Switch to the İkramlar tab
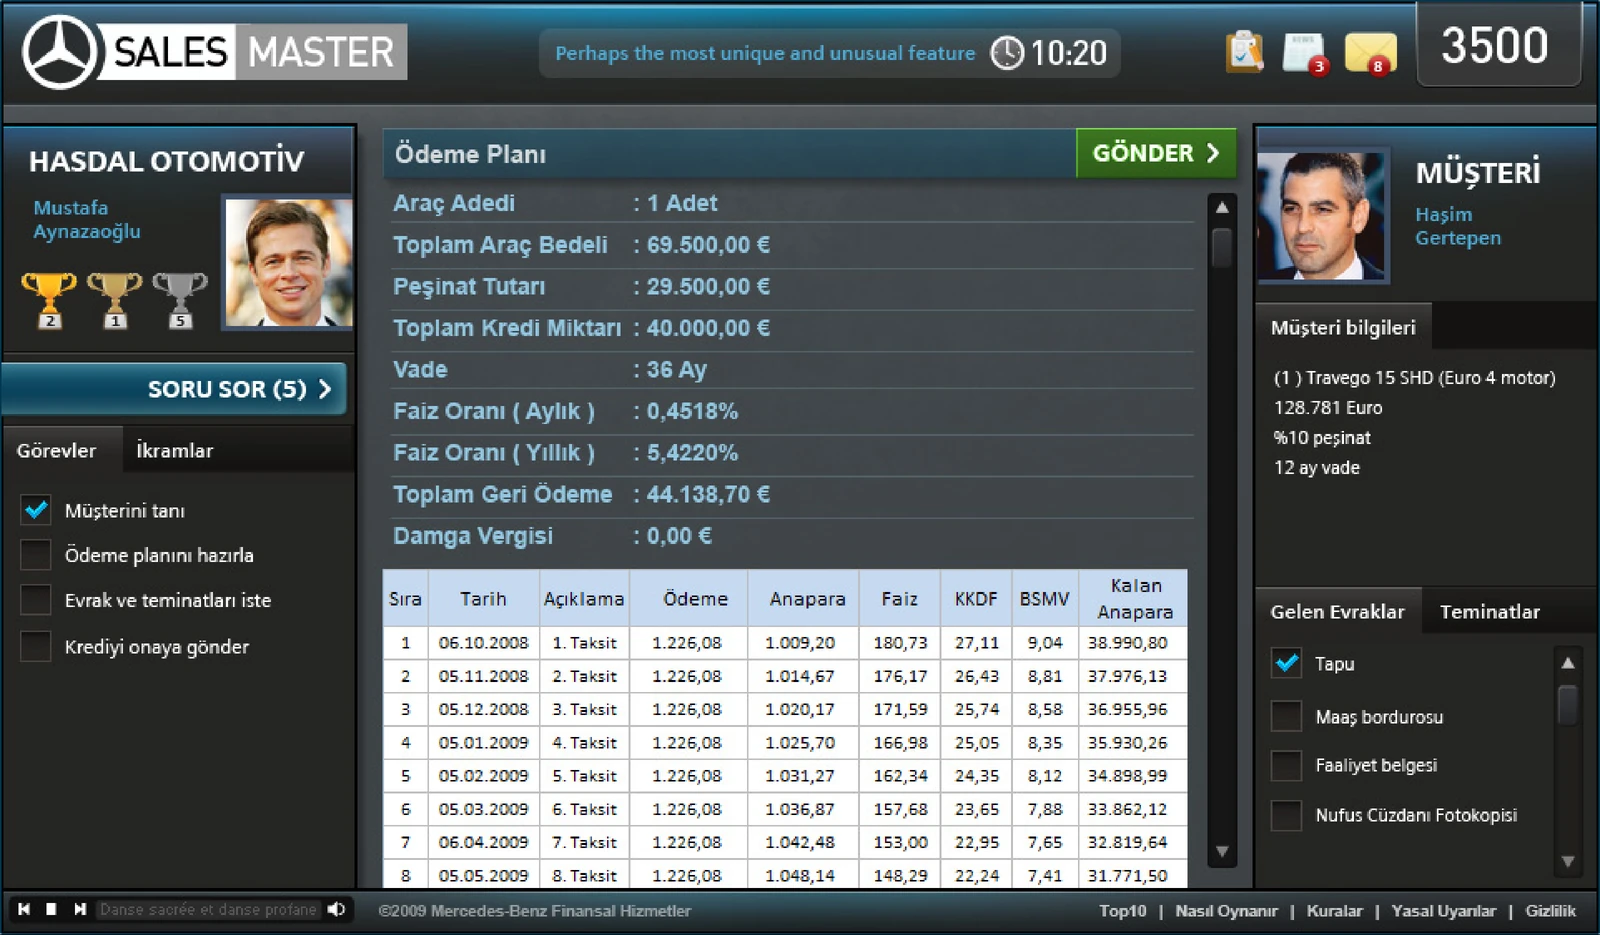This screenshot has width=1600, height=935. tap(175, 450)
